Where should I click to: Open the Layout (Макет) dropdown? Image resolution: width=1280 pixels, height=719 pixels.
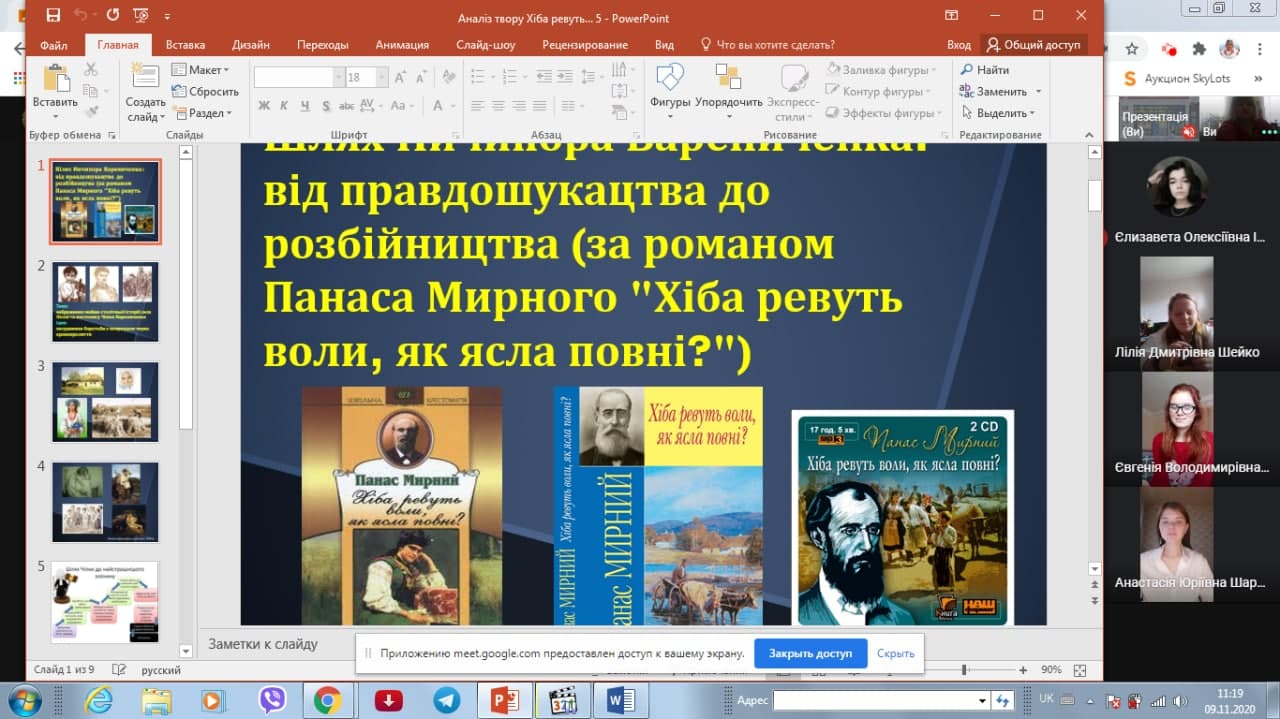tap(201, 70)
